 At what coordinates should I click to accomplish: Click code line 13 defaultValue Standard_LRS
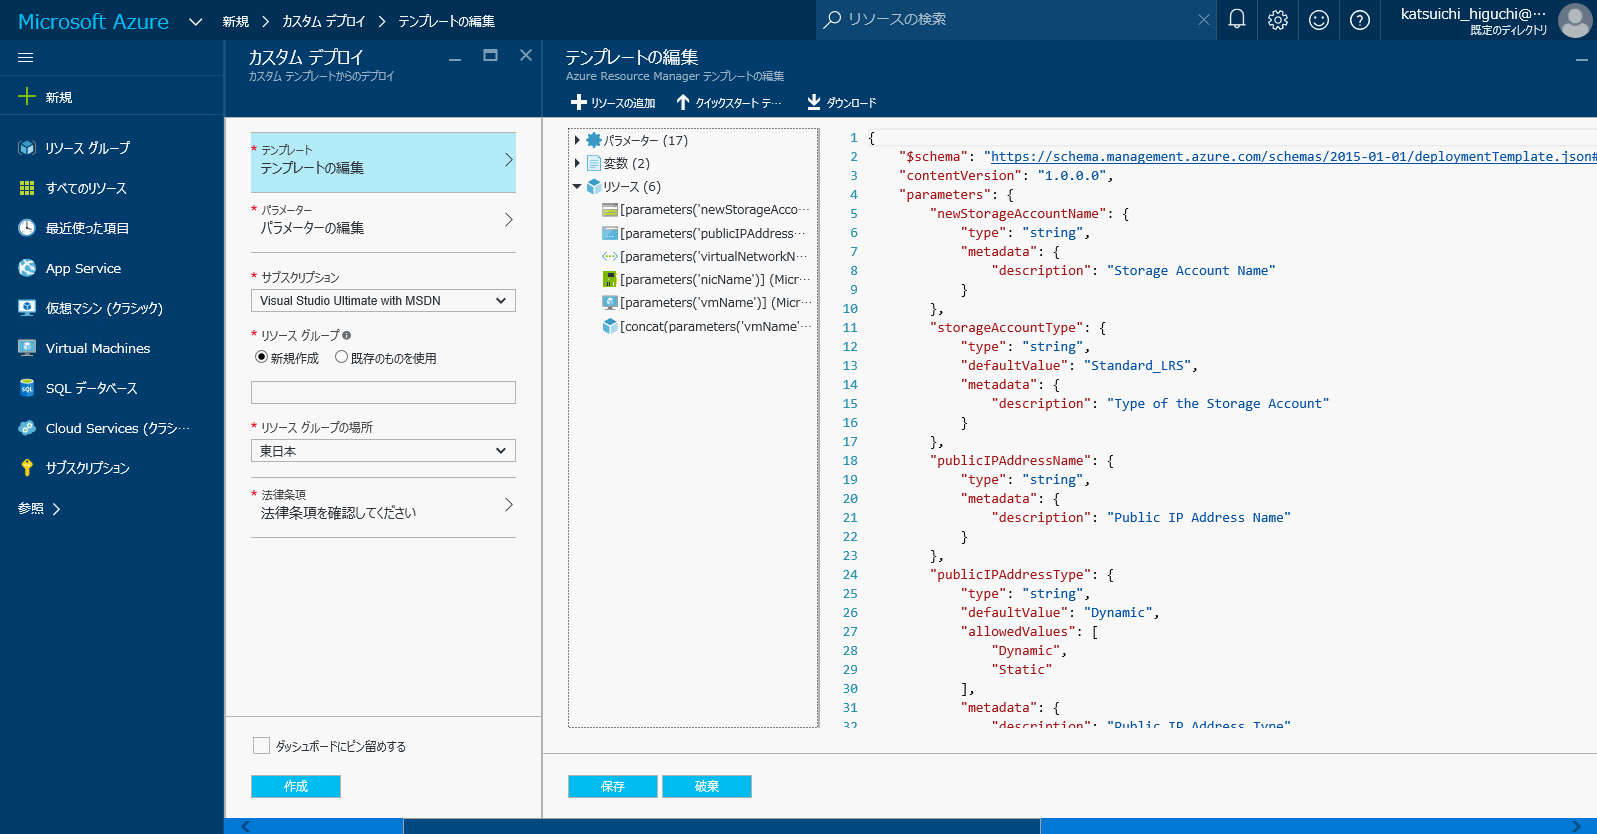[x=1080, y=366]
